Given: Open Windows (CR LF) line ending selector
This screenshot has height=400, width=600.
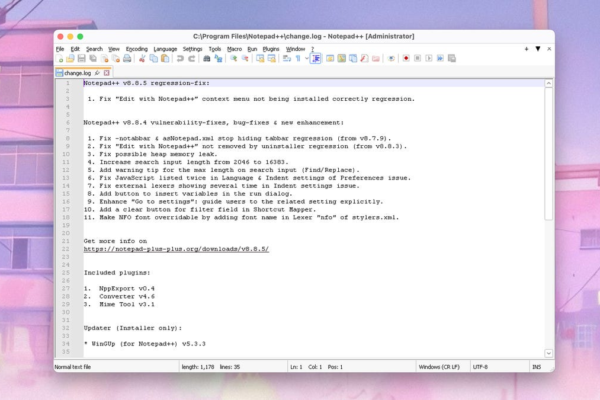Looking at the screenshot, I should [439, 367].
